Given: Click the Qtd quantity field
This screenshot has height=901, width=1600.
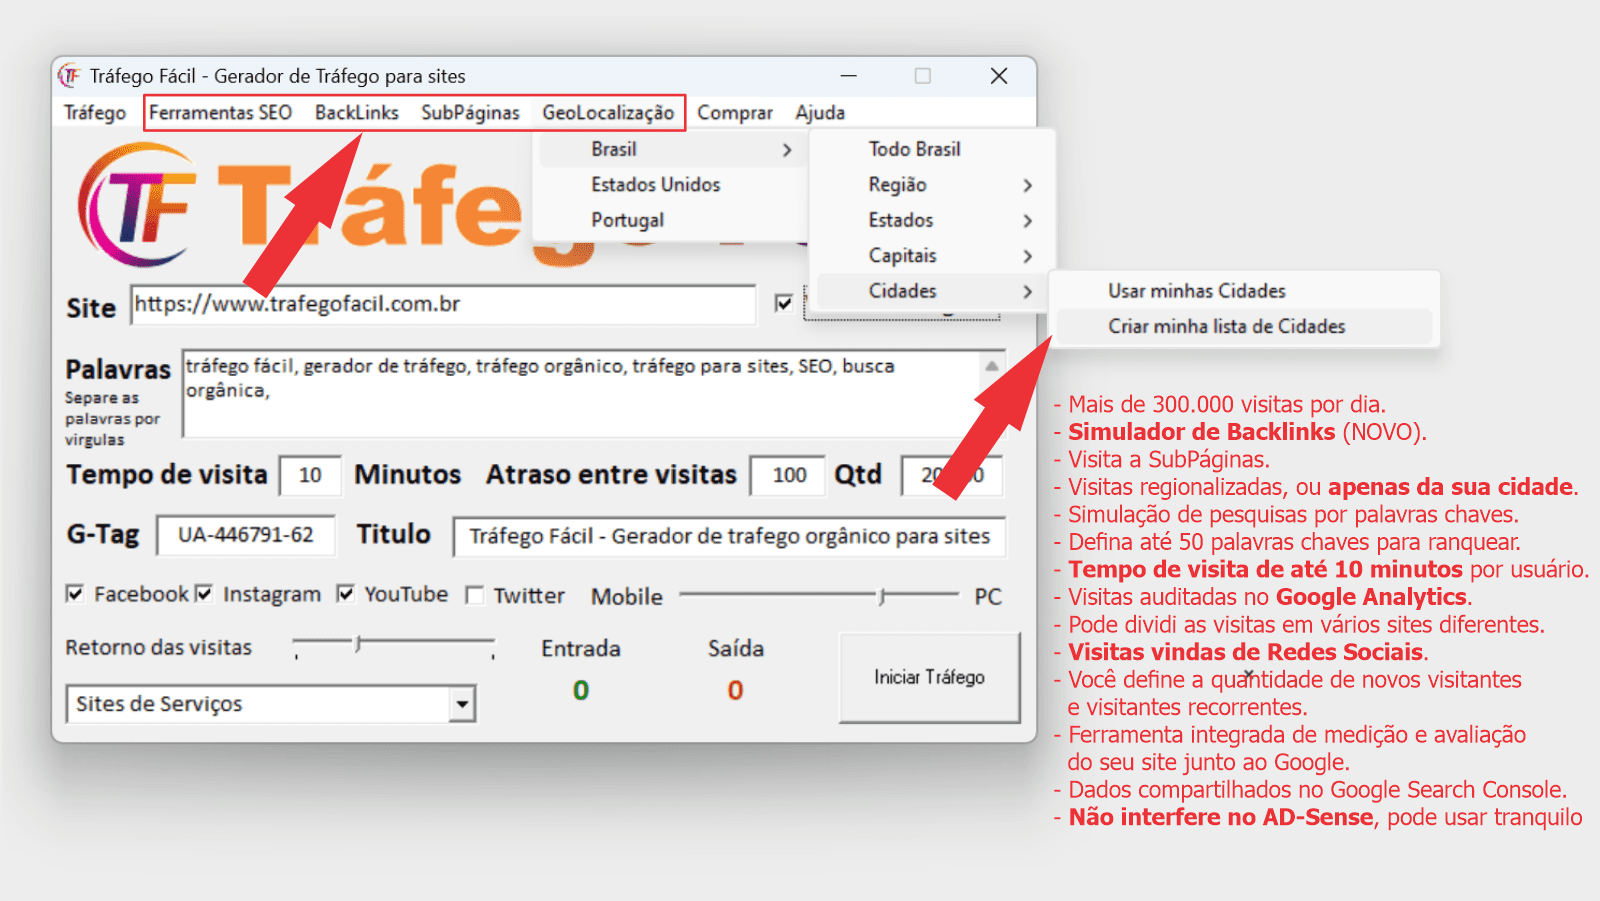Looking at the screenshot, I should [x=951, y=475].
